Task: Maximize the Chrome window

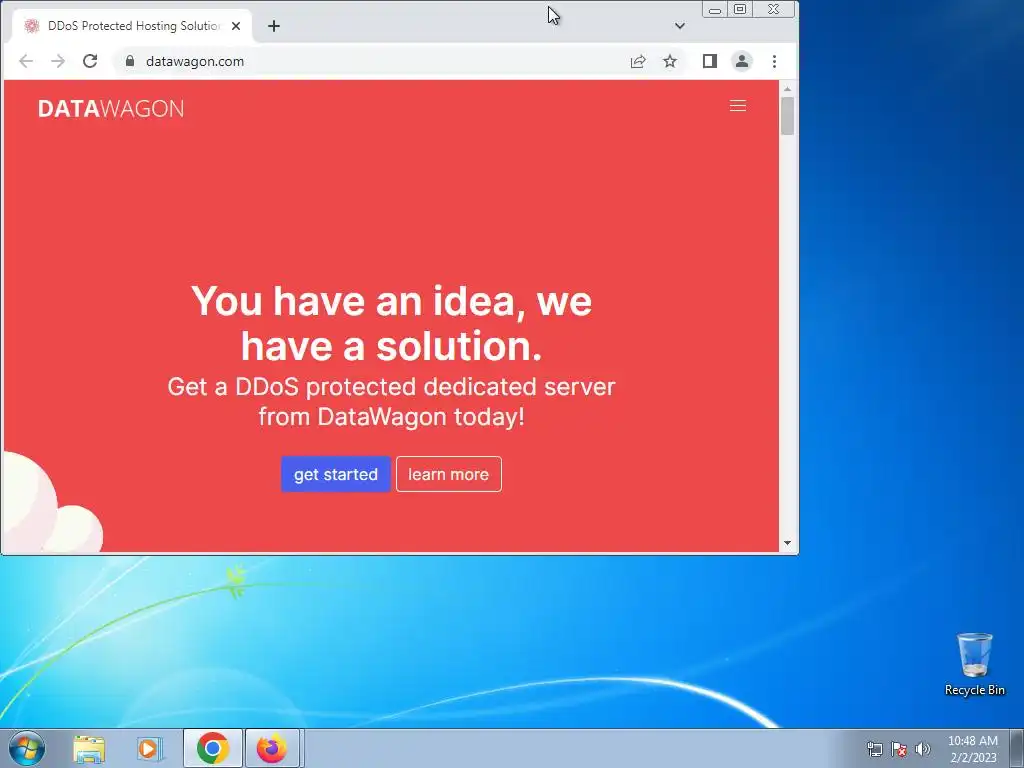Action: tap(740, 9)
